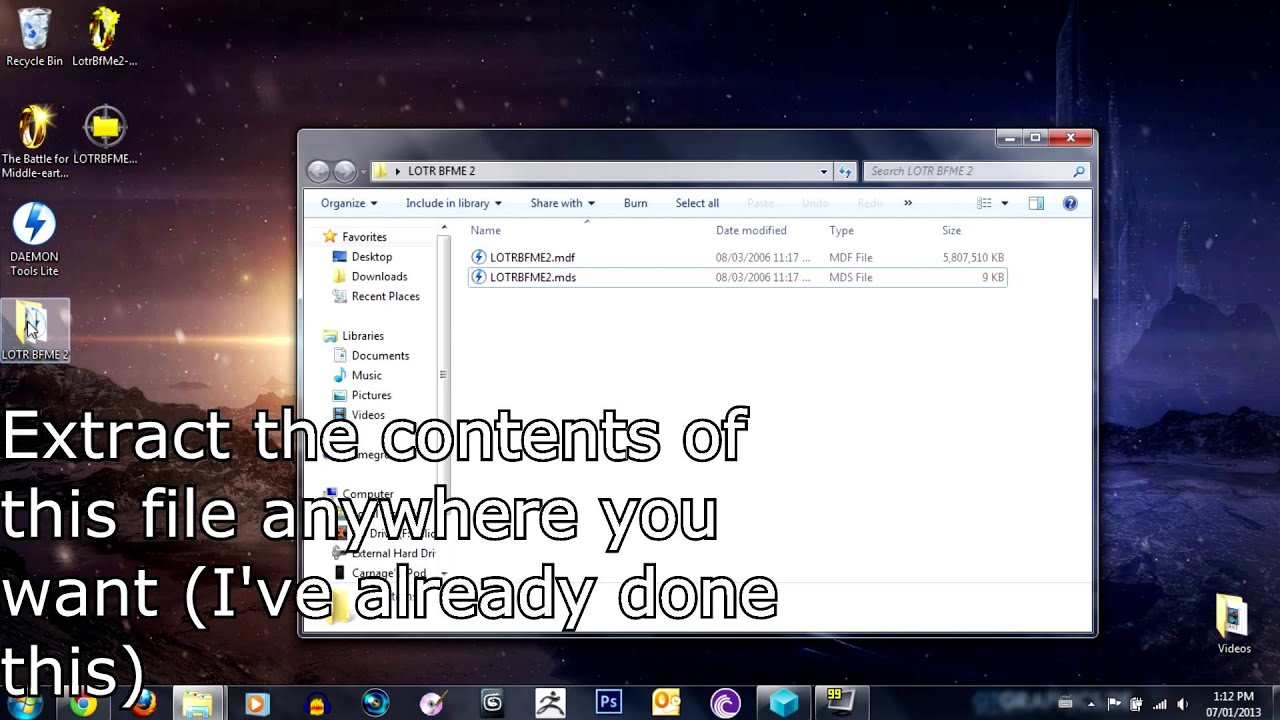Sort files by the Name column

(x=486, y=230)
